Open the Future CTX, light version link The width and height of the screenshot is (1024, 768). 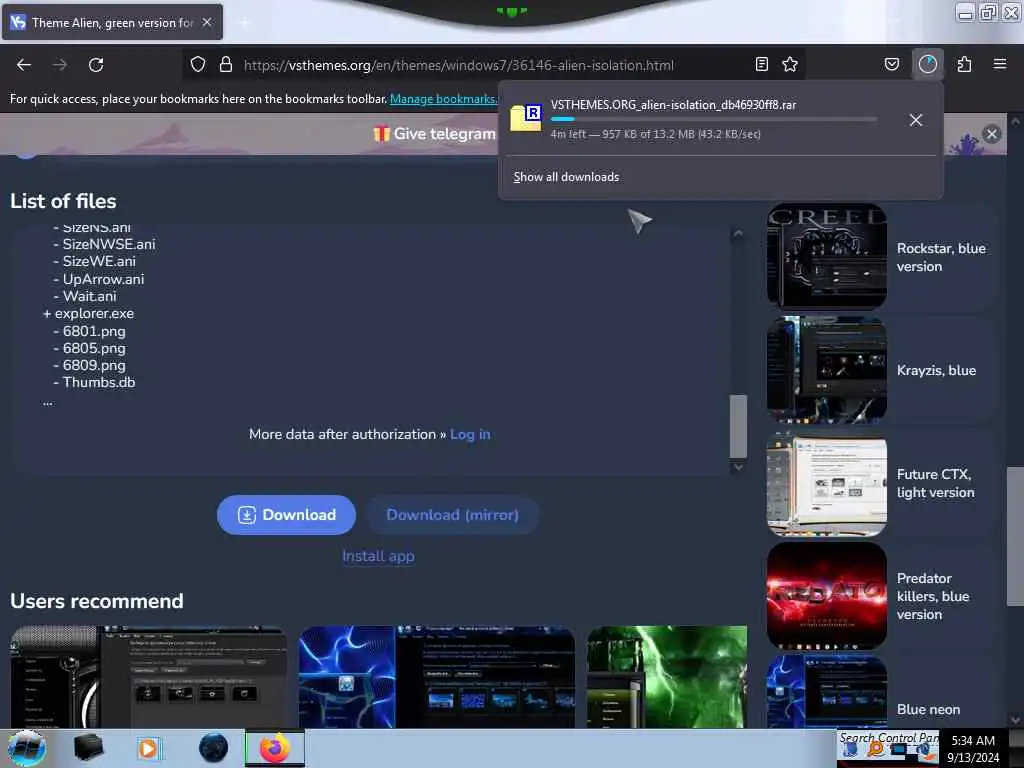pos(935,483)
